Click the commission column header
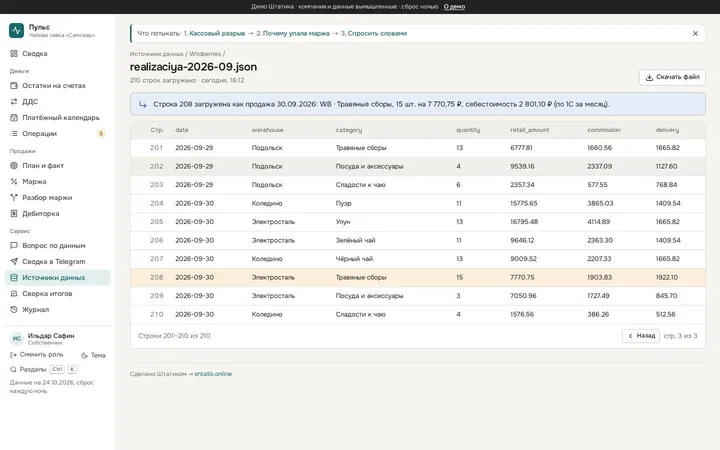This screenshot has width=720, height=450. (x=603, y=130)
